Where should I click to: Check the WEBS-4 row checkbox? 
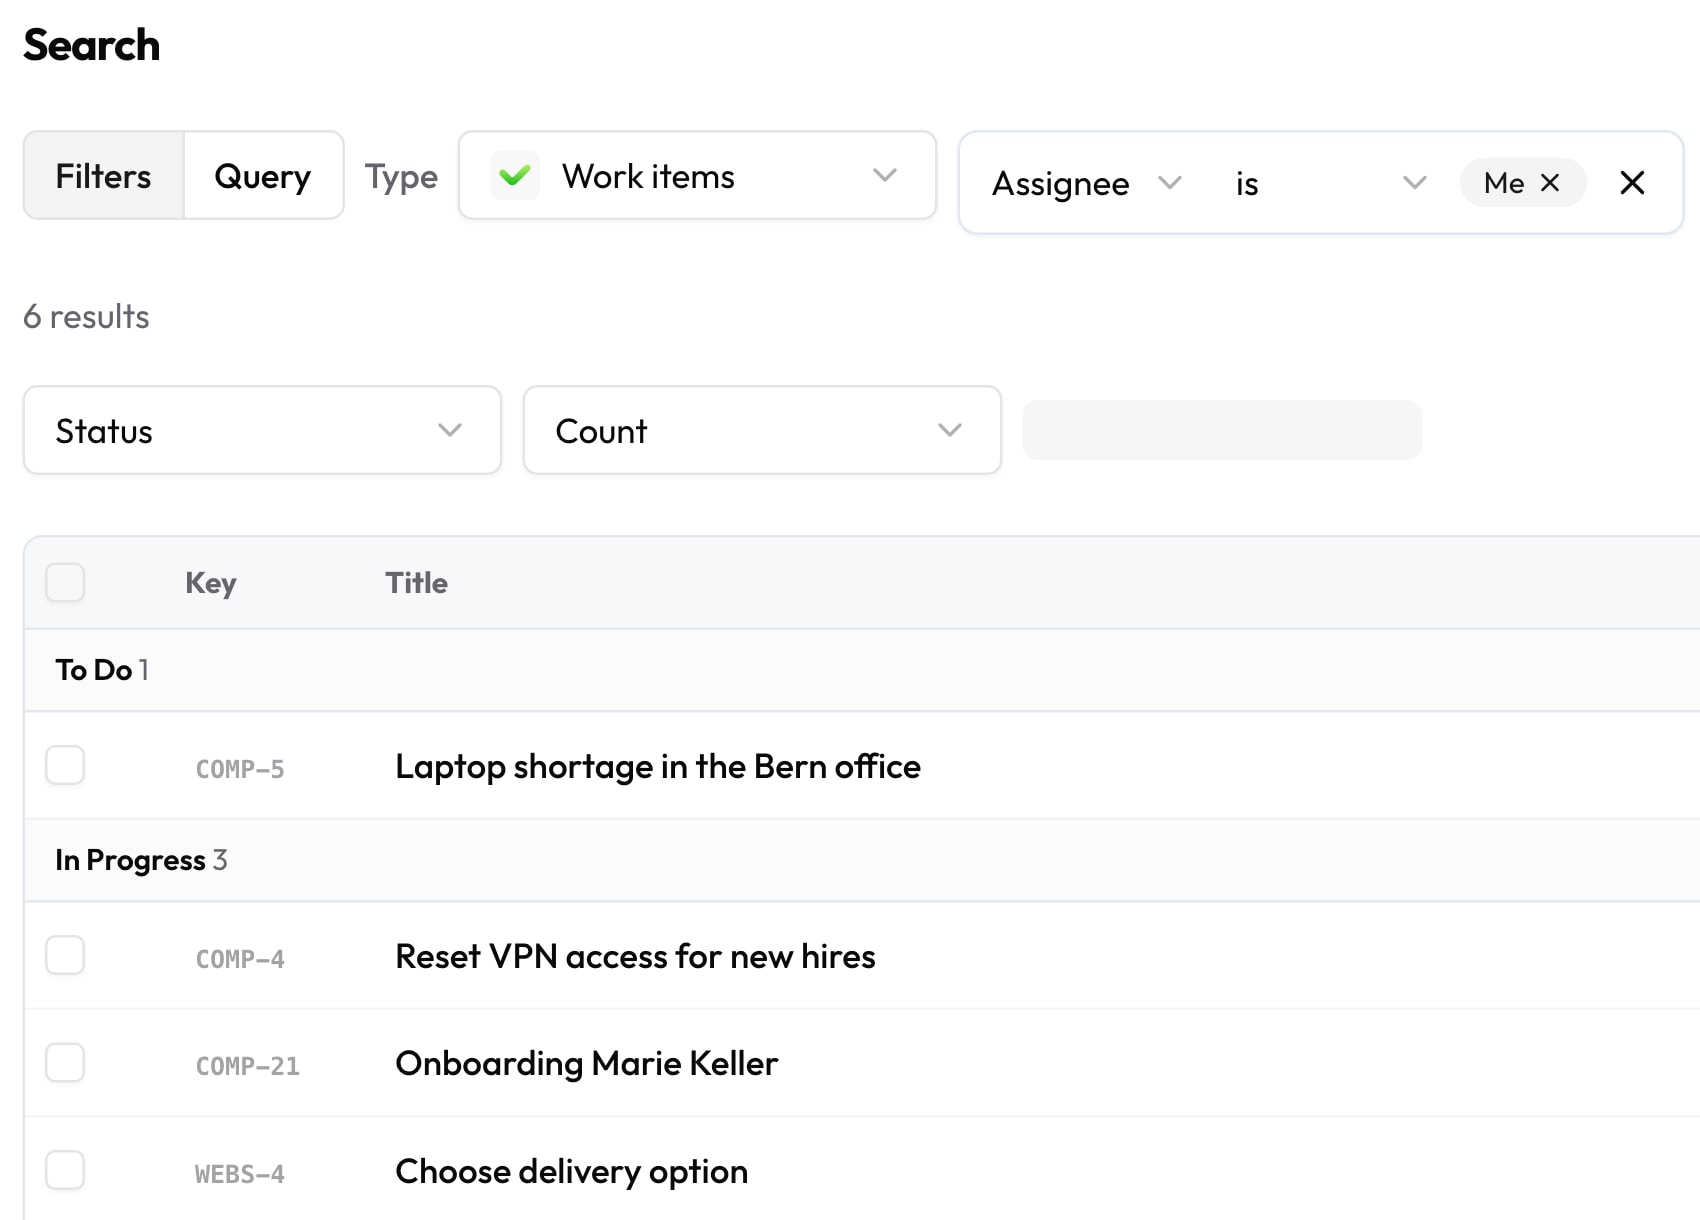point(65,1170)
